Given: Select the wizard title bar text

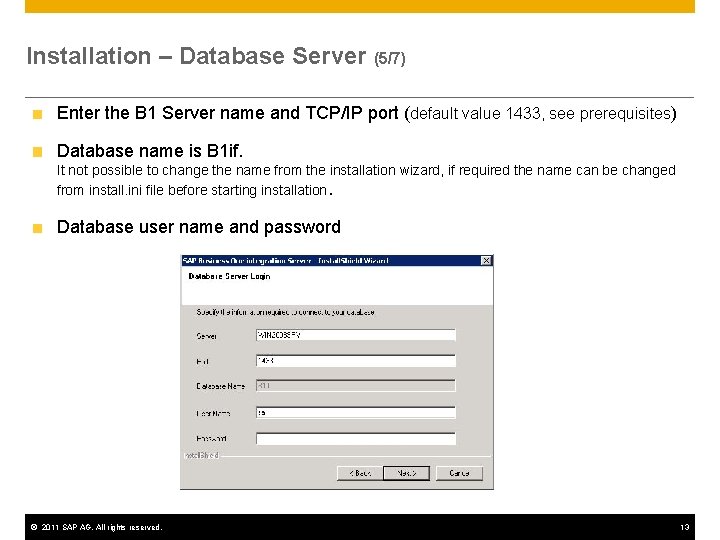Looking at the screenshot, I should coord(286,261).
